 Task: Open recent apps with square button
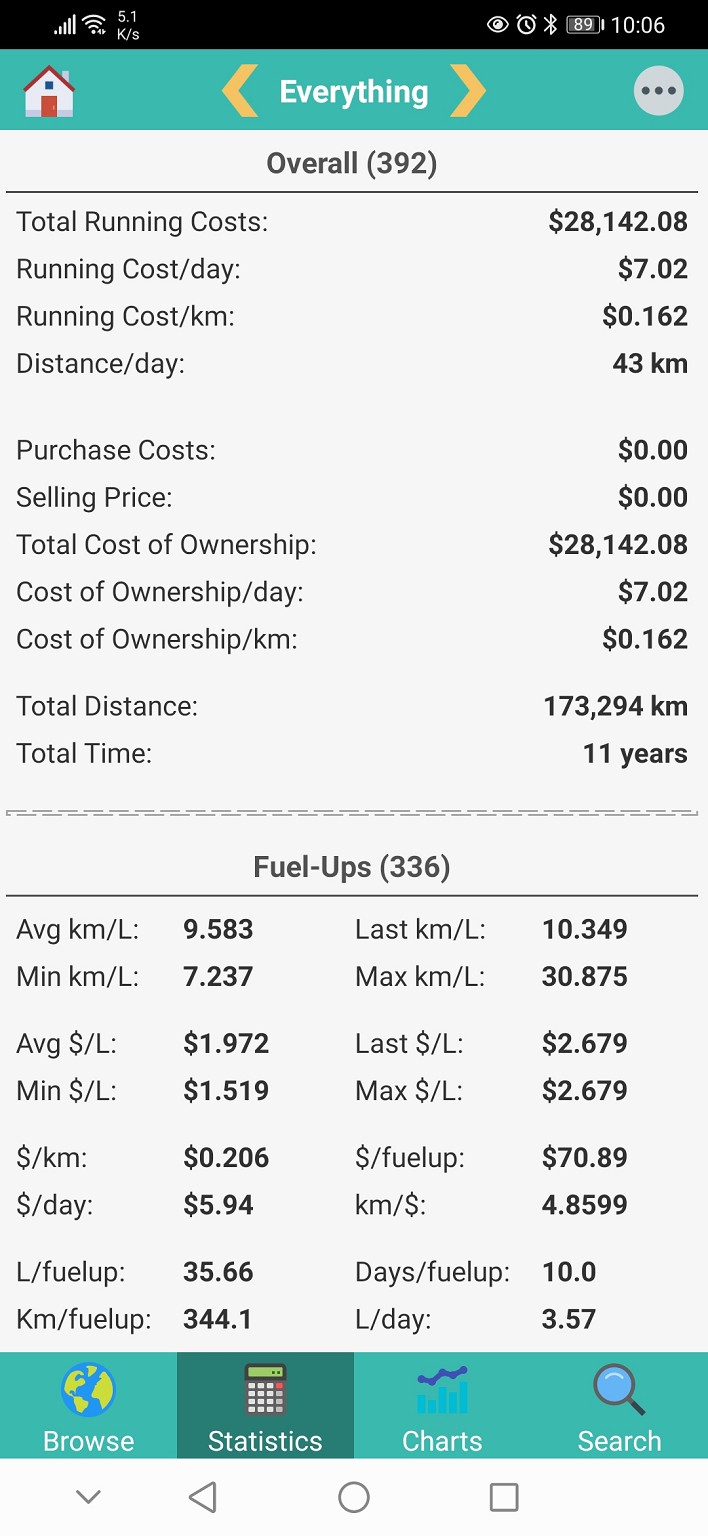[x=504, y=1497]
